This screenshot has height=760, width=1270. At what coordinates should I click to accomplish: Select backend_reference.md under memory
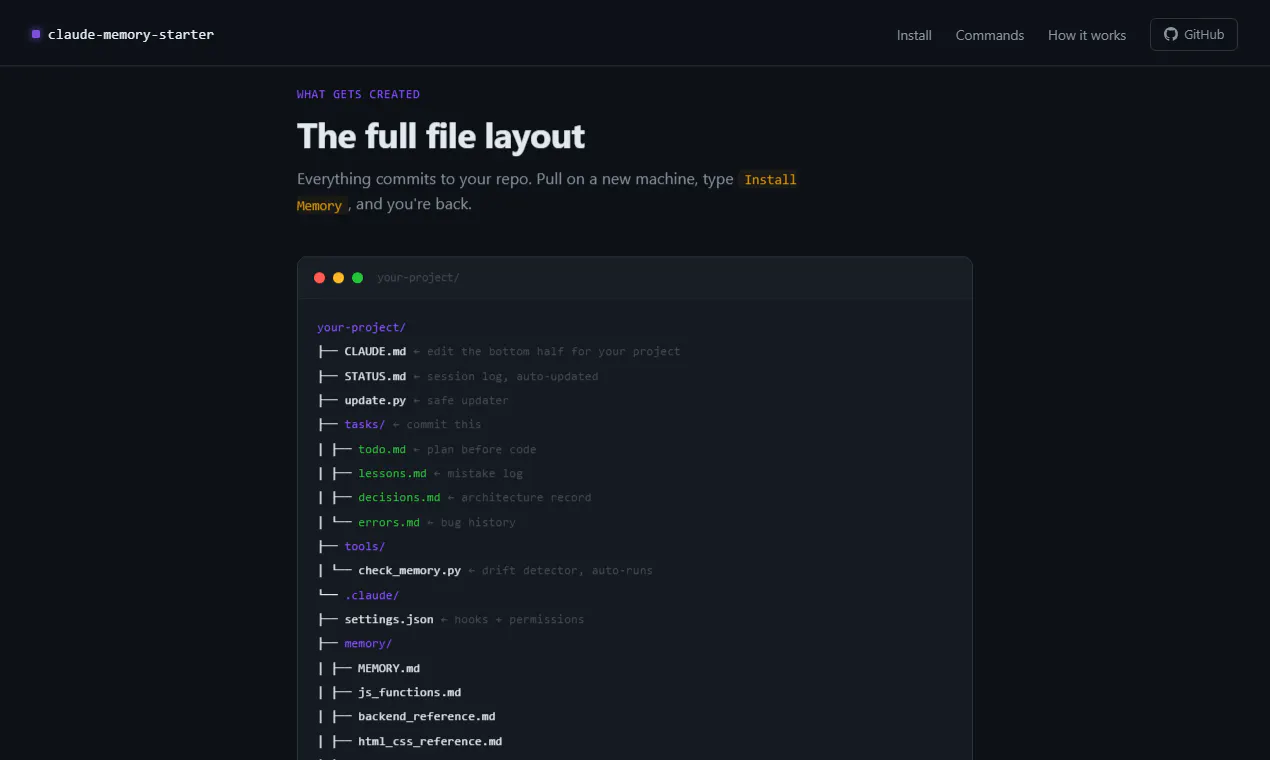point(427,716)
